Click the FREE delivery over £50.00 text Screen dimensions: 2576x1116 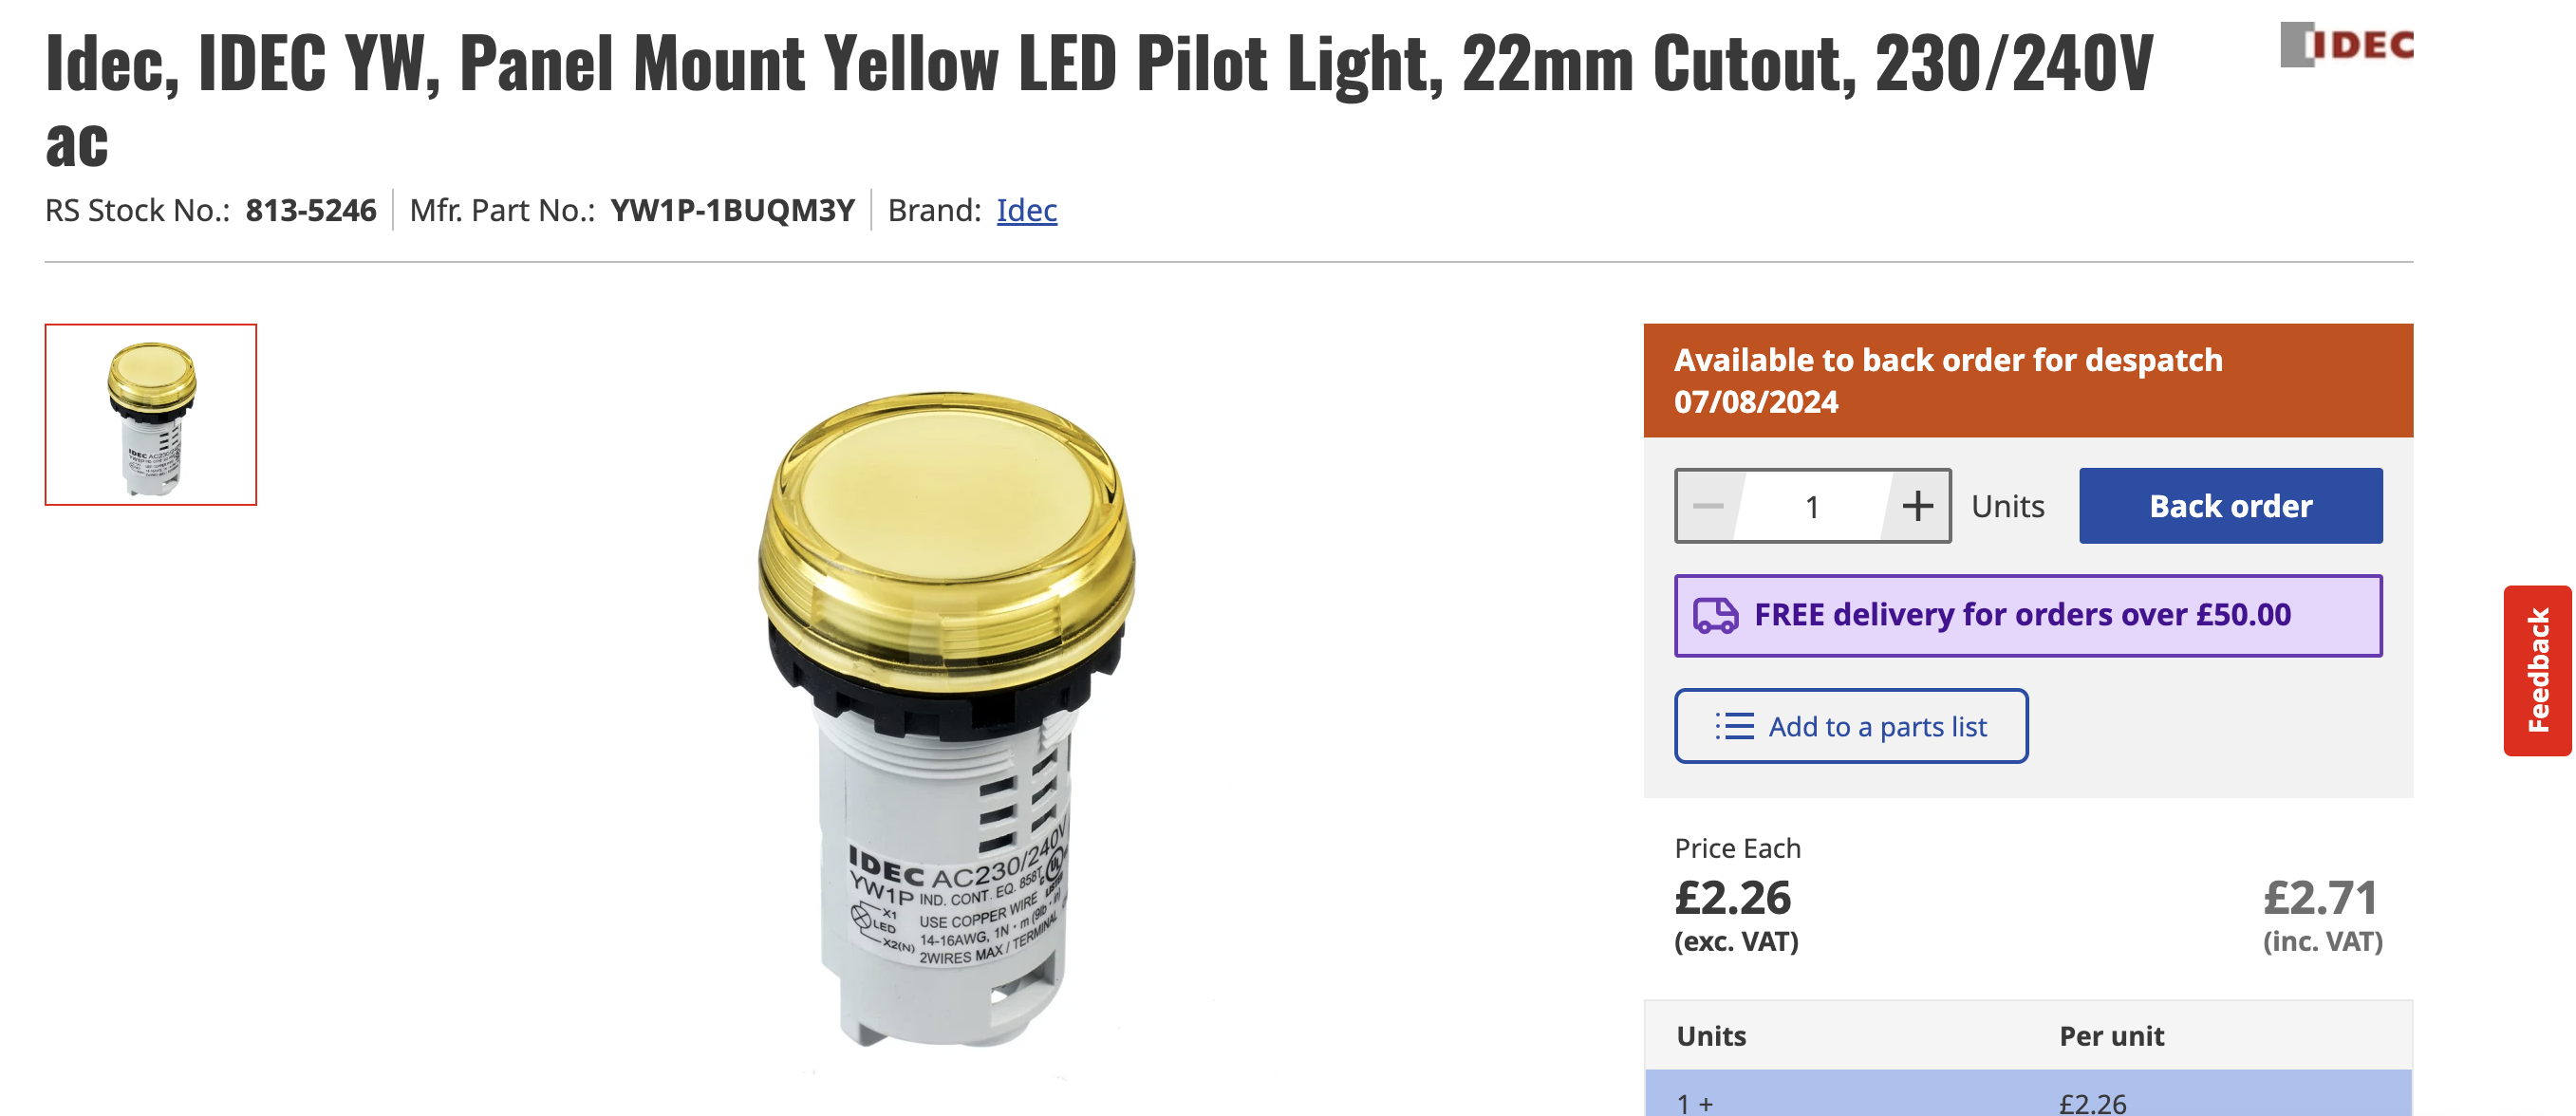coord(2022,615)
